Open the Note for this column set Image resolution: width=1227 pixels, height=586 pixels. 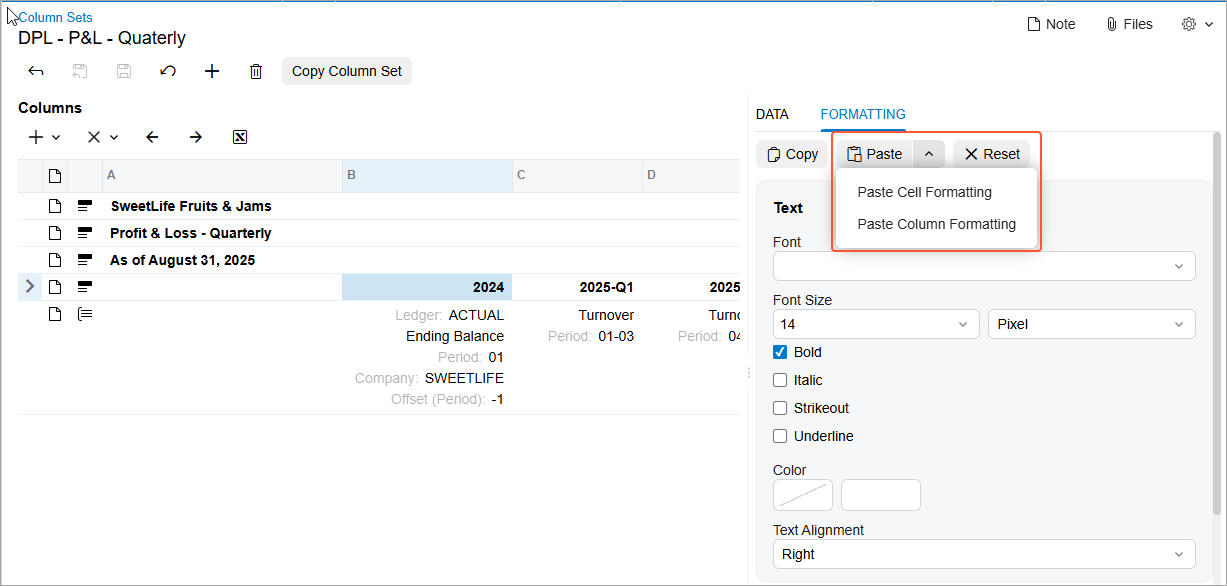click(1051, 24)
